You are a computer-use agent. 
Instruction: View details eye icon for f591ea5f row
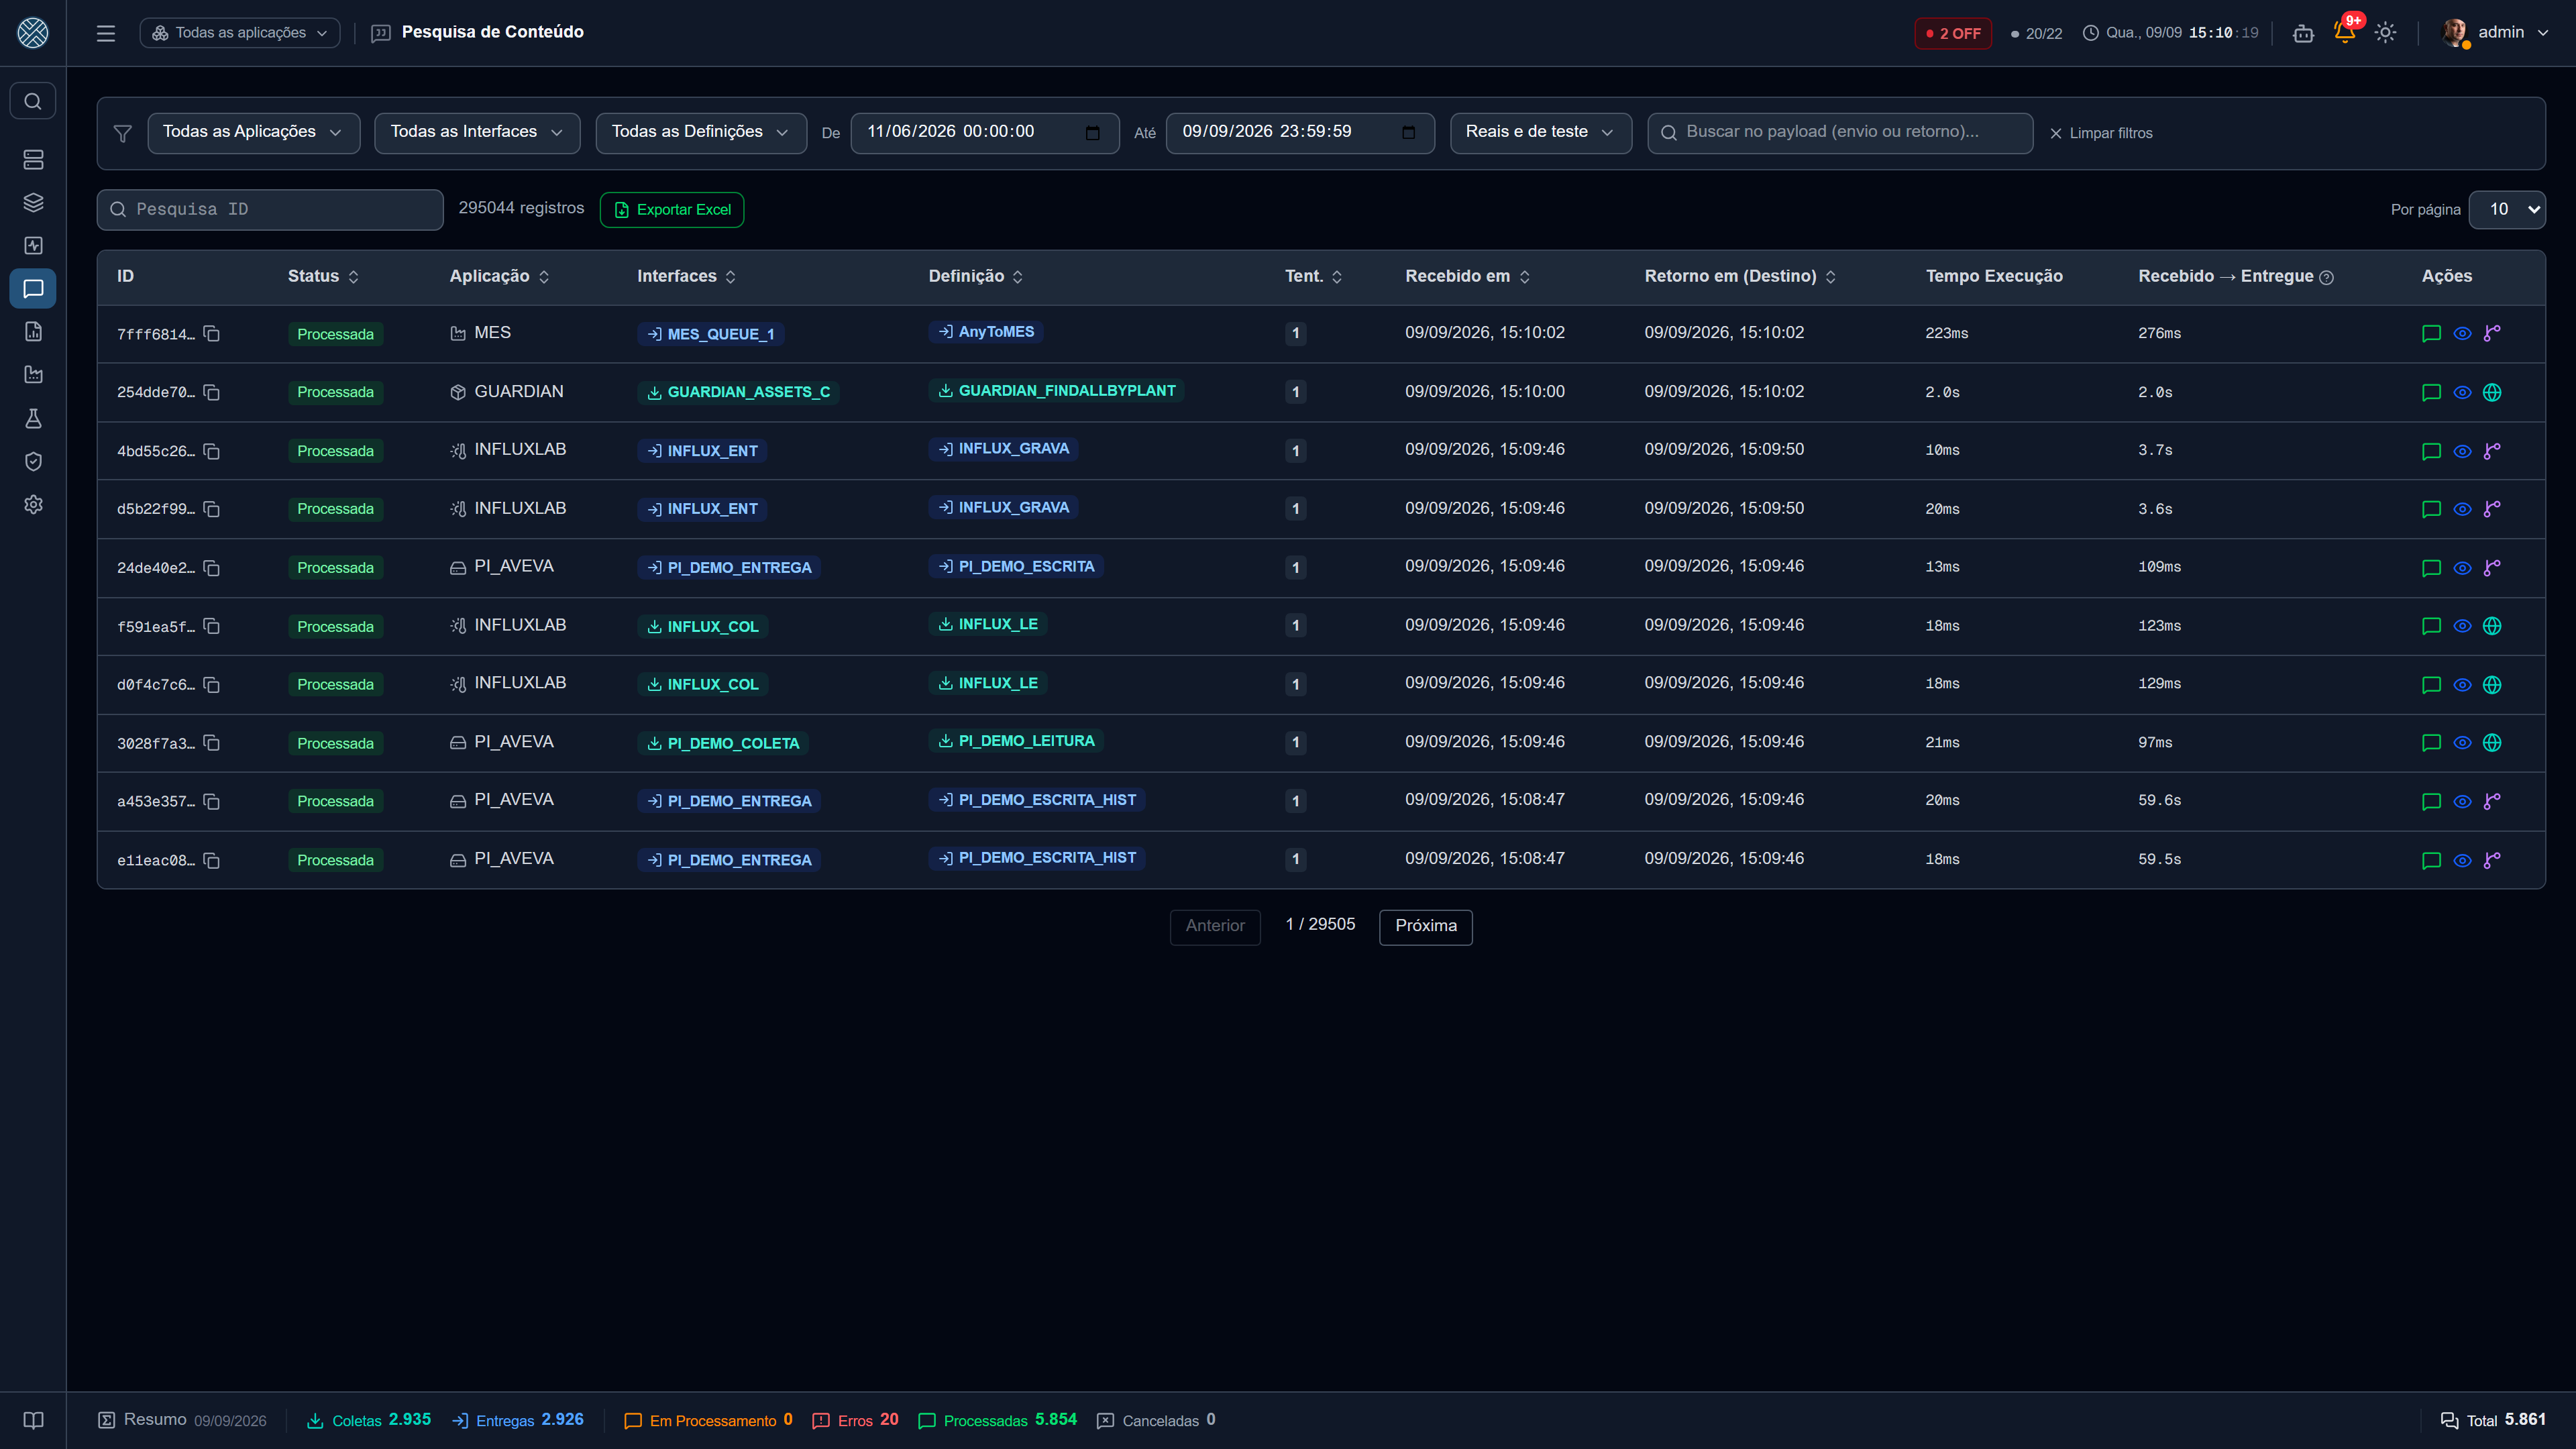pyautogui.click(x=2462, y=626)
